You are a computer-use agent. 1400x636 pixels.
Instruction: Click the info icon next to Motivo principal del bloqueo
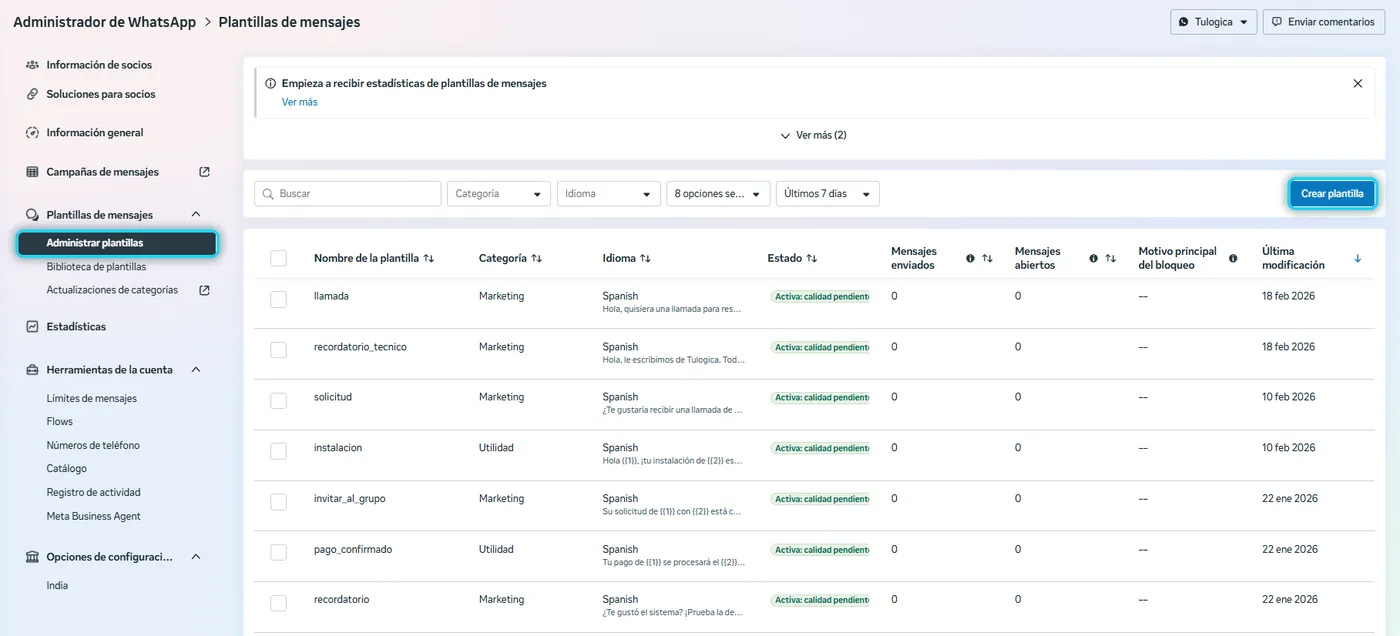tap(1233, 258)
